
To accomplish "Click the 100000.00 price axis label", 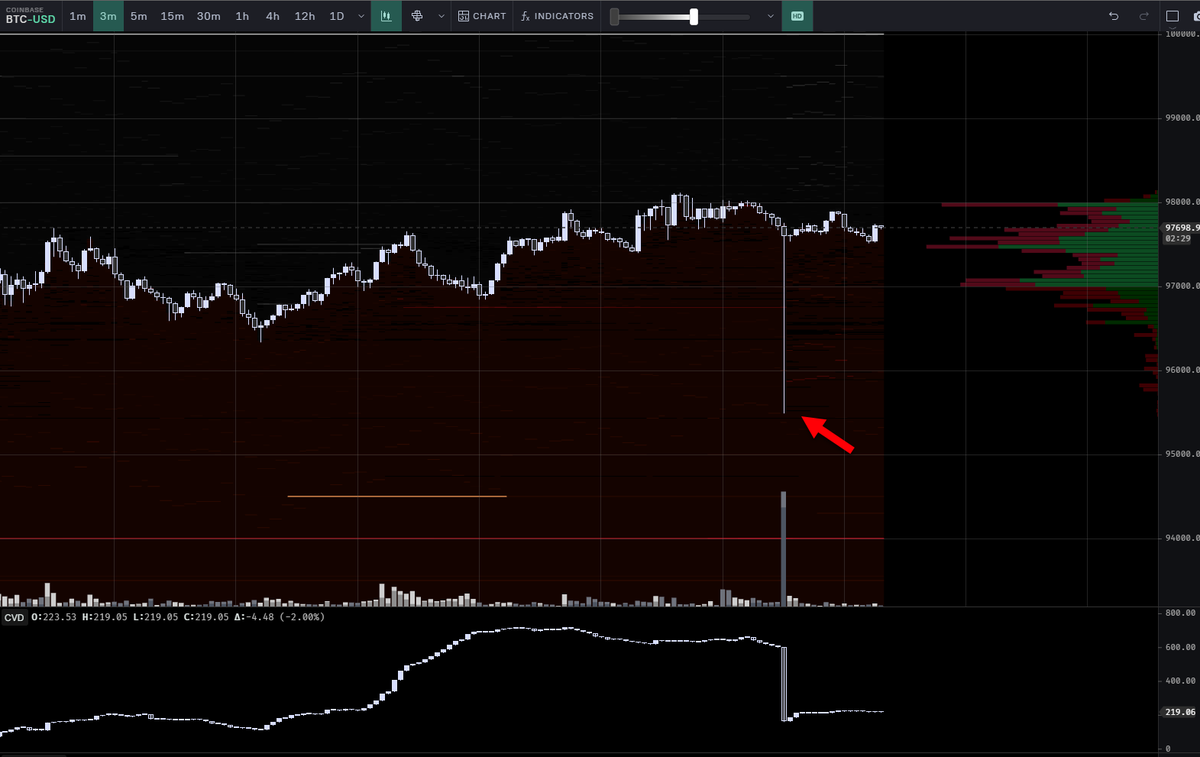I will click(x=1183, y=35).
